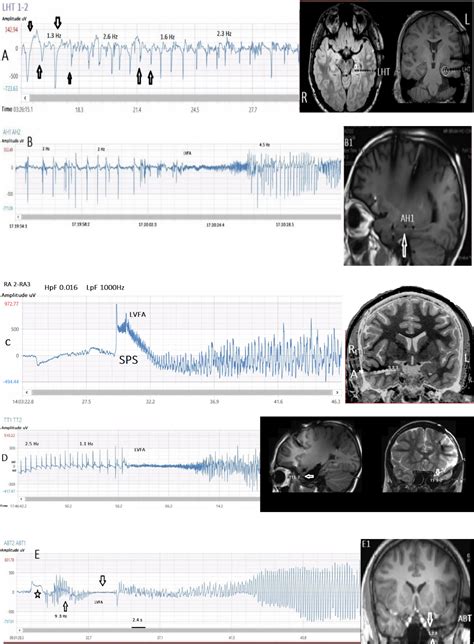Select the TT1 TT2 channel title
This screenshot has width=474, height=644.
[12, 420]
